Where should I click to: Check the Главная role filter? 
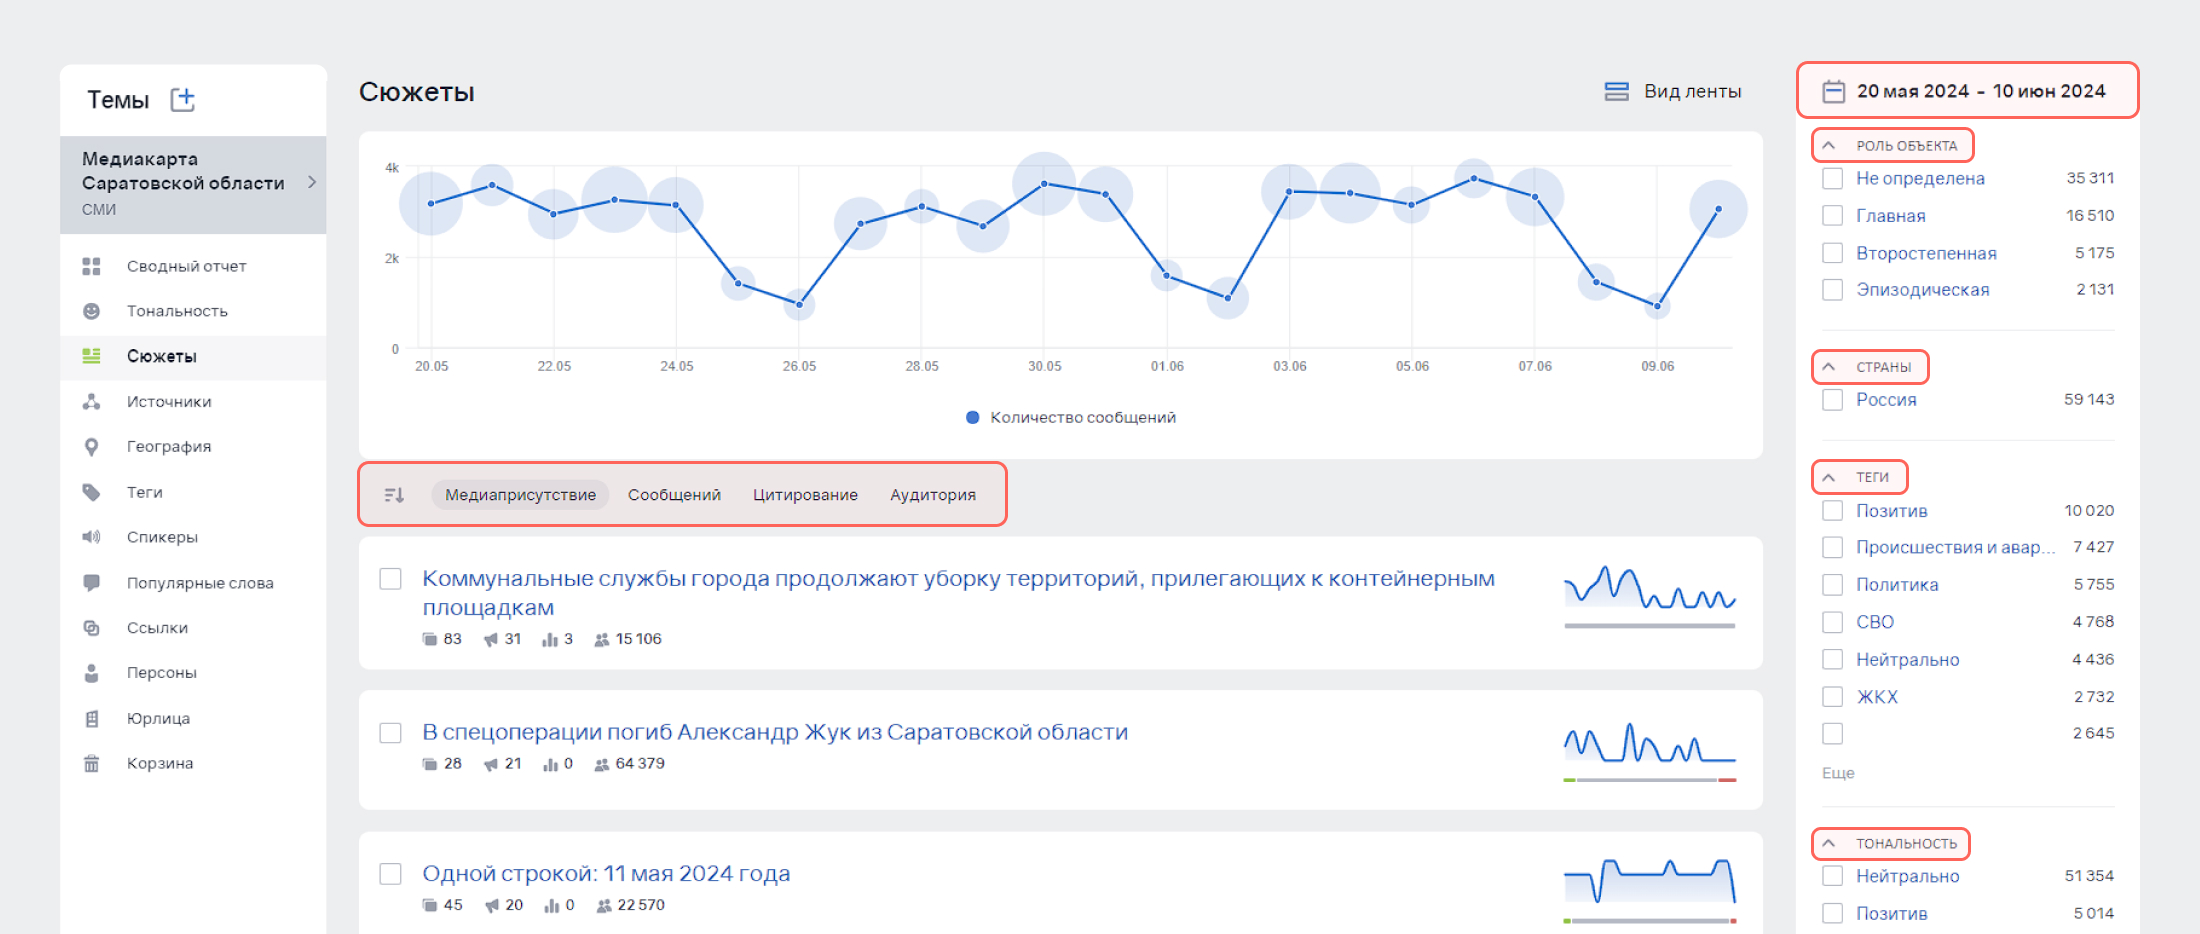[x=1832, y=215]
